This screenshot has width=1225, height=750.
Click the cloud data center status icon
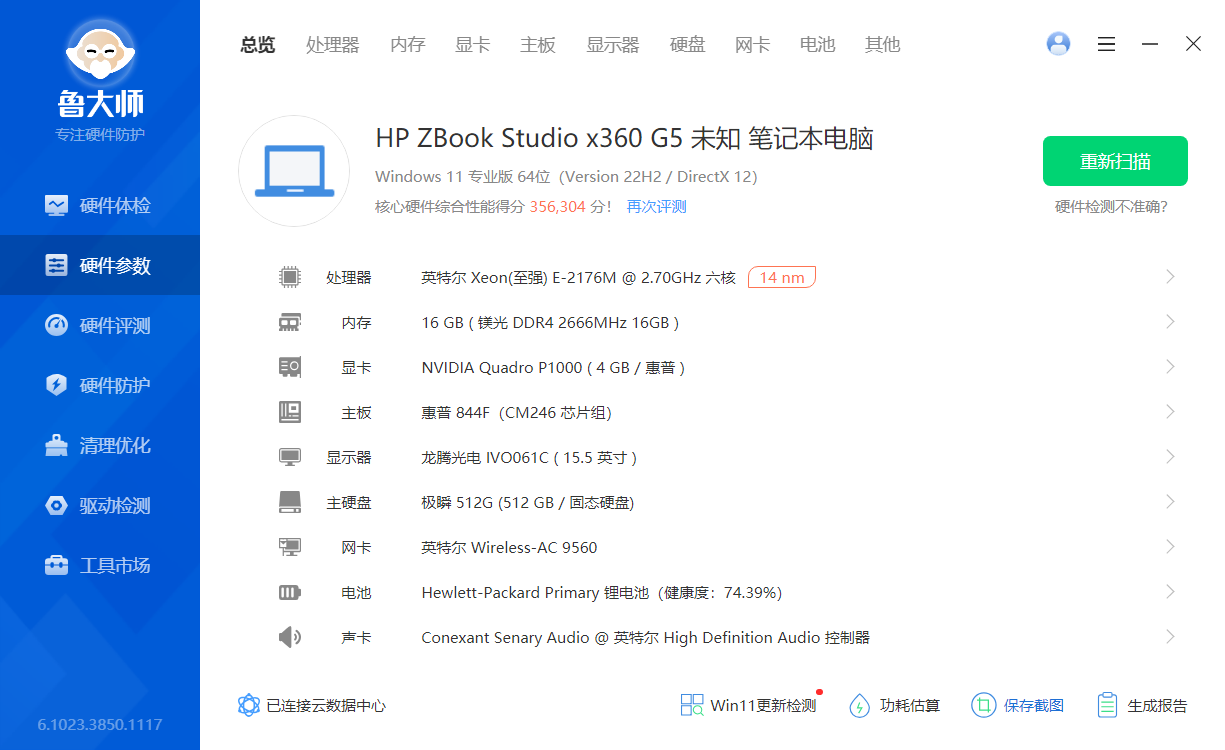(249, 705)
